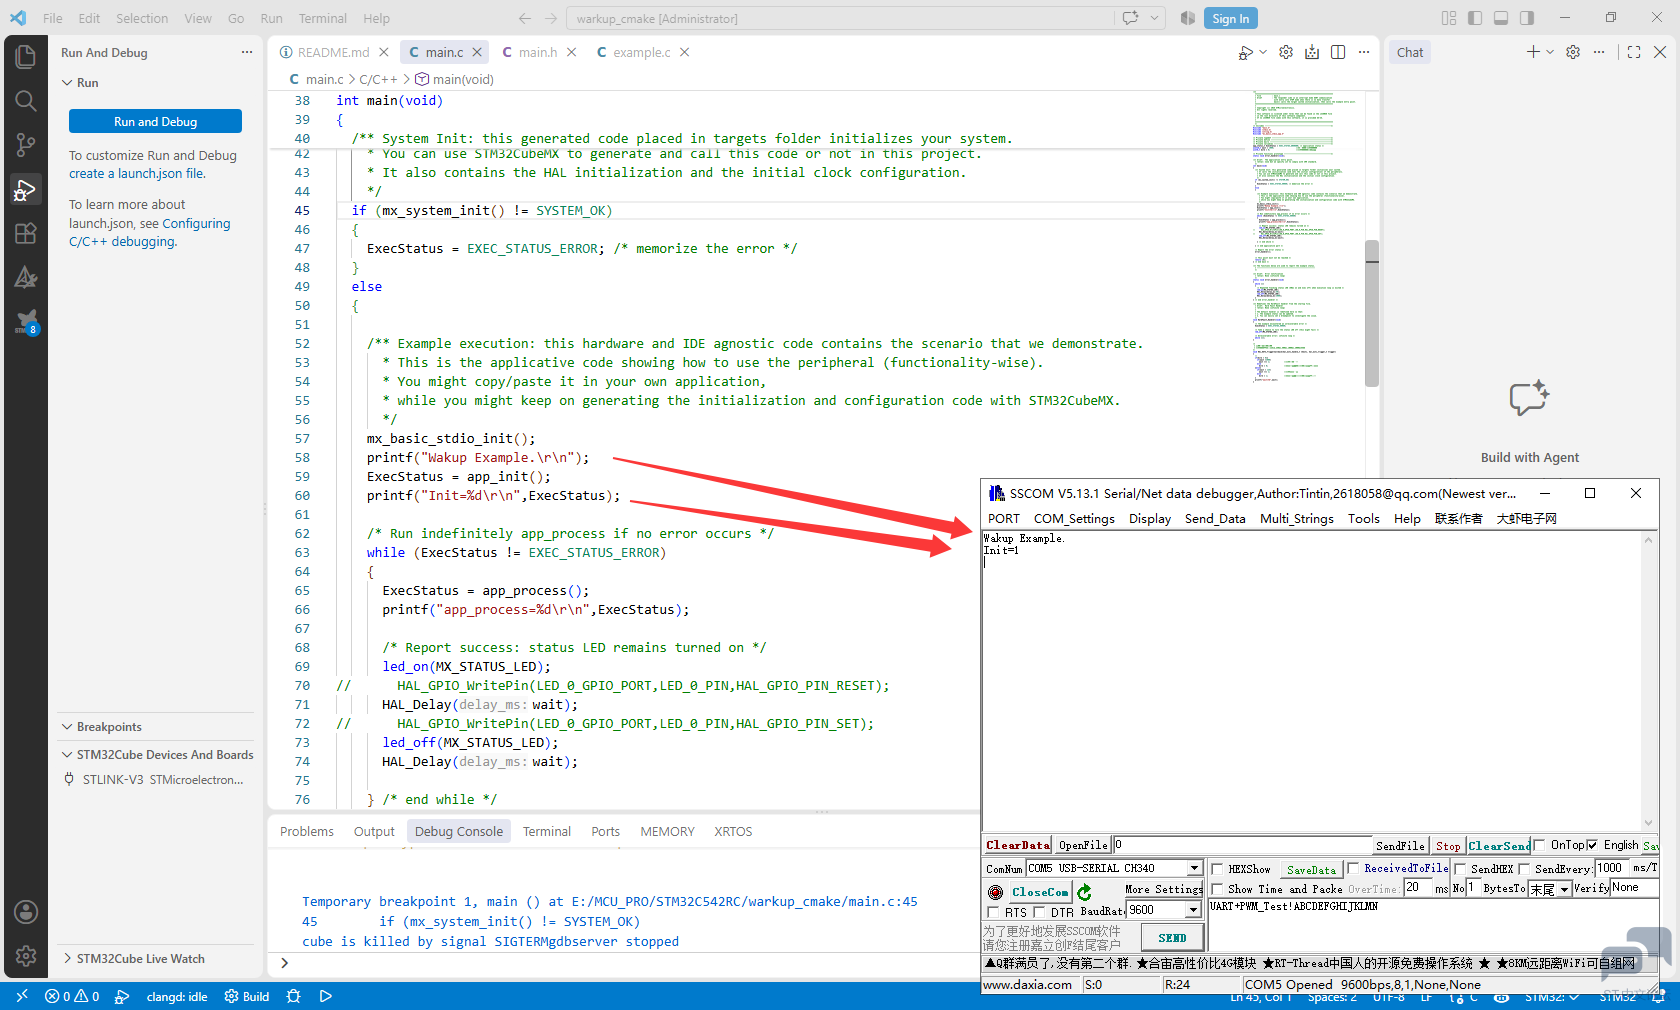The image size is (1680, 1010).
Task: Maximize the Chat panel
Action: [1634, 52]
